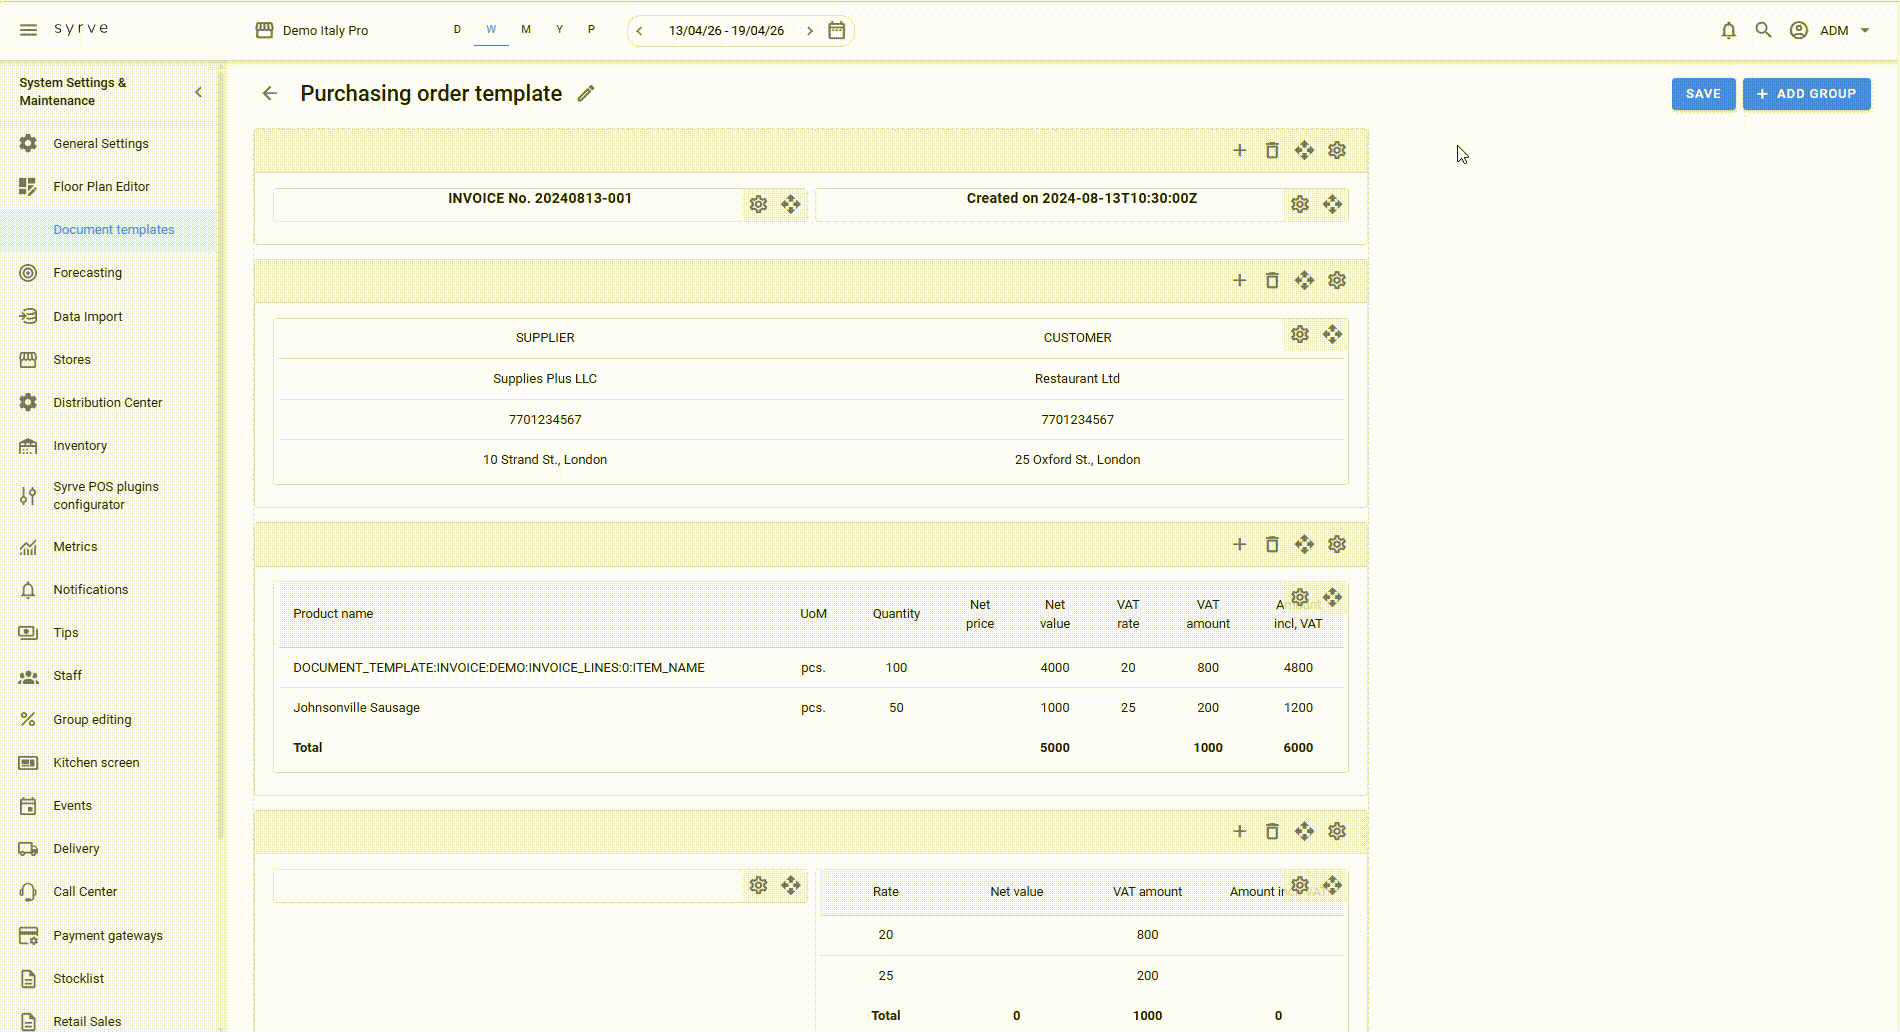The image size is (1900, 1032).
Task: Select the 'Johnsonville Sausage' product cell
Action: [x=356, y=708]
